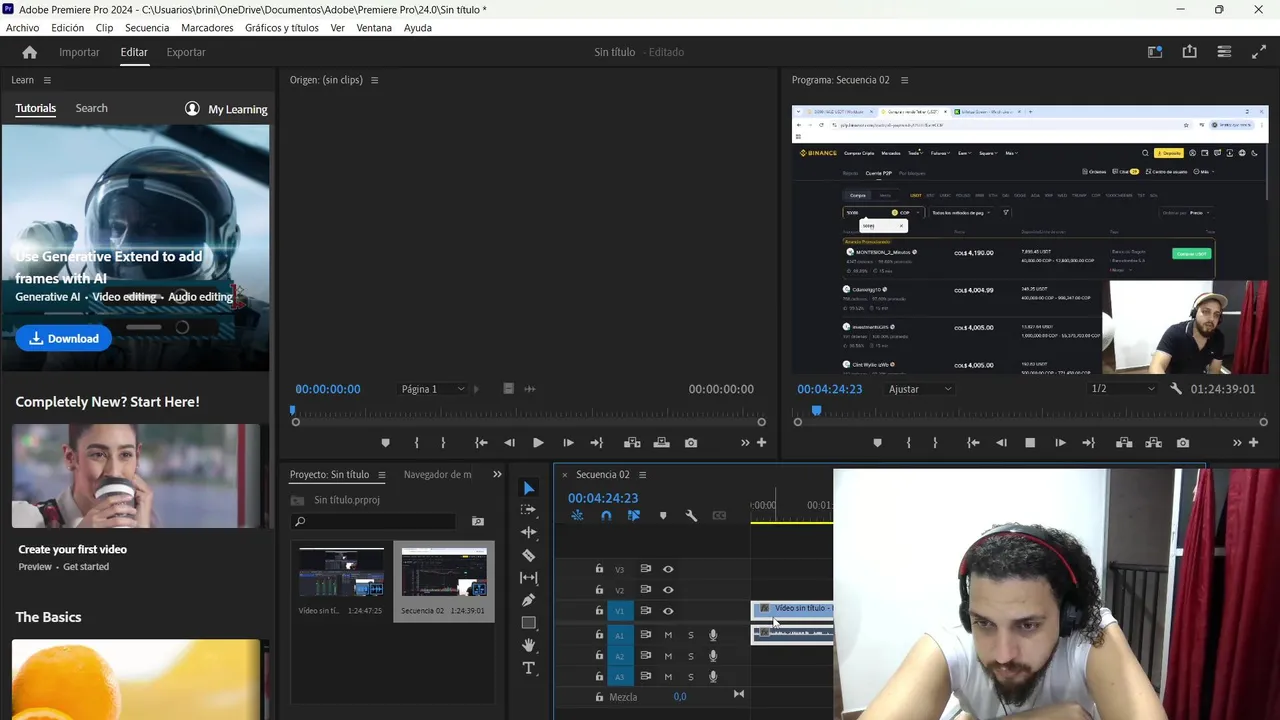Select the Selection tool arrow
The width and height of the screenshot is (1280, 720).
pos(529,488)
